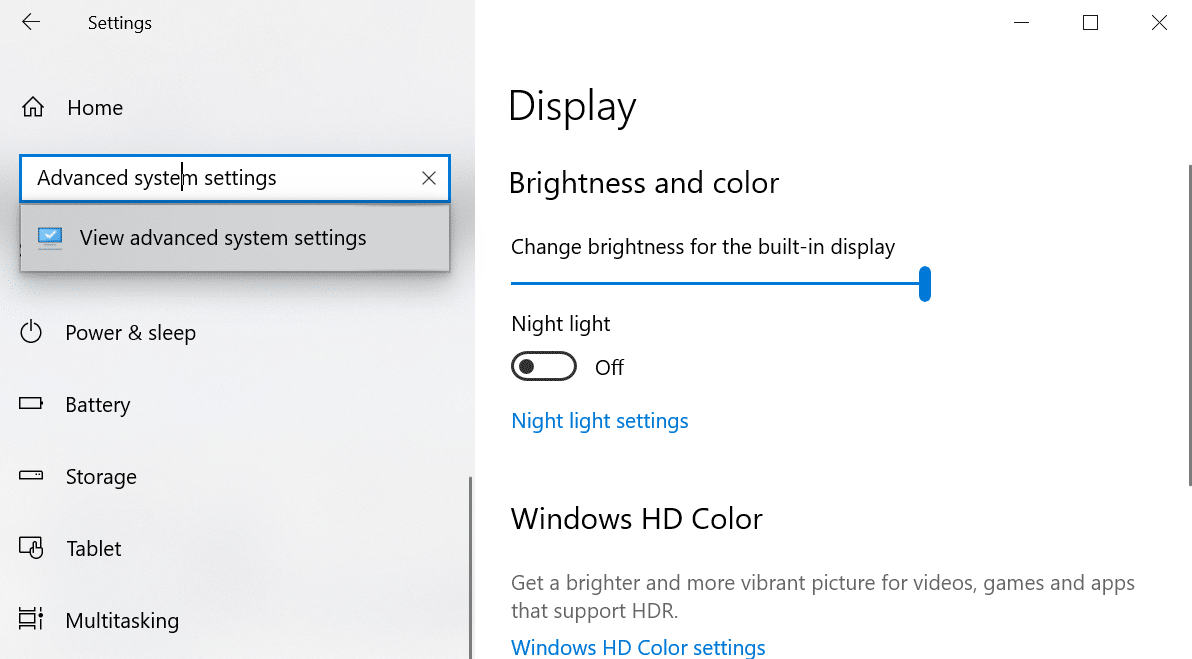Click the back arrow icon in Settings
This screenshot has height=659, width=1192.
click(x=30, y=22)
